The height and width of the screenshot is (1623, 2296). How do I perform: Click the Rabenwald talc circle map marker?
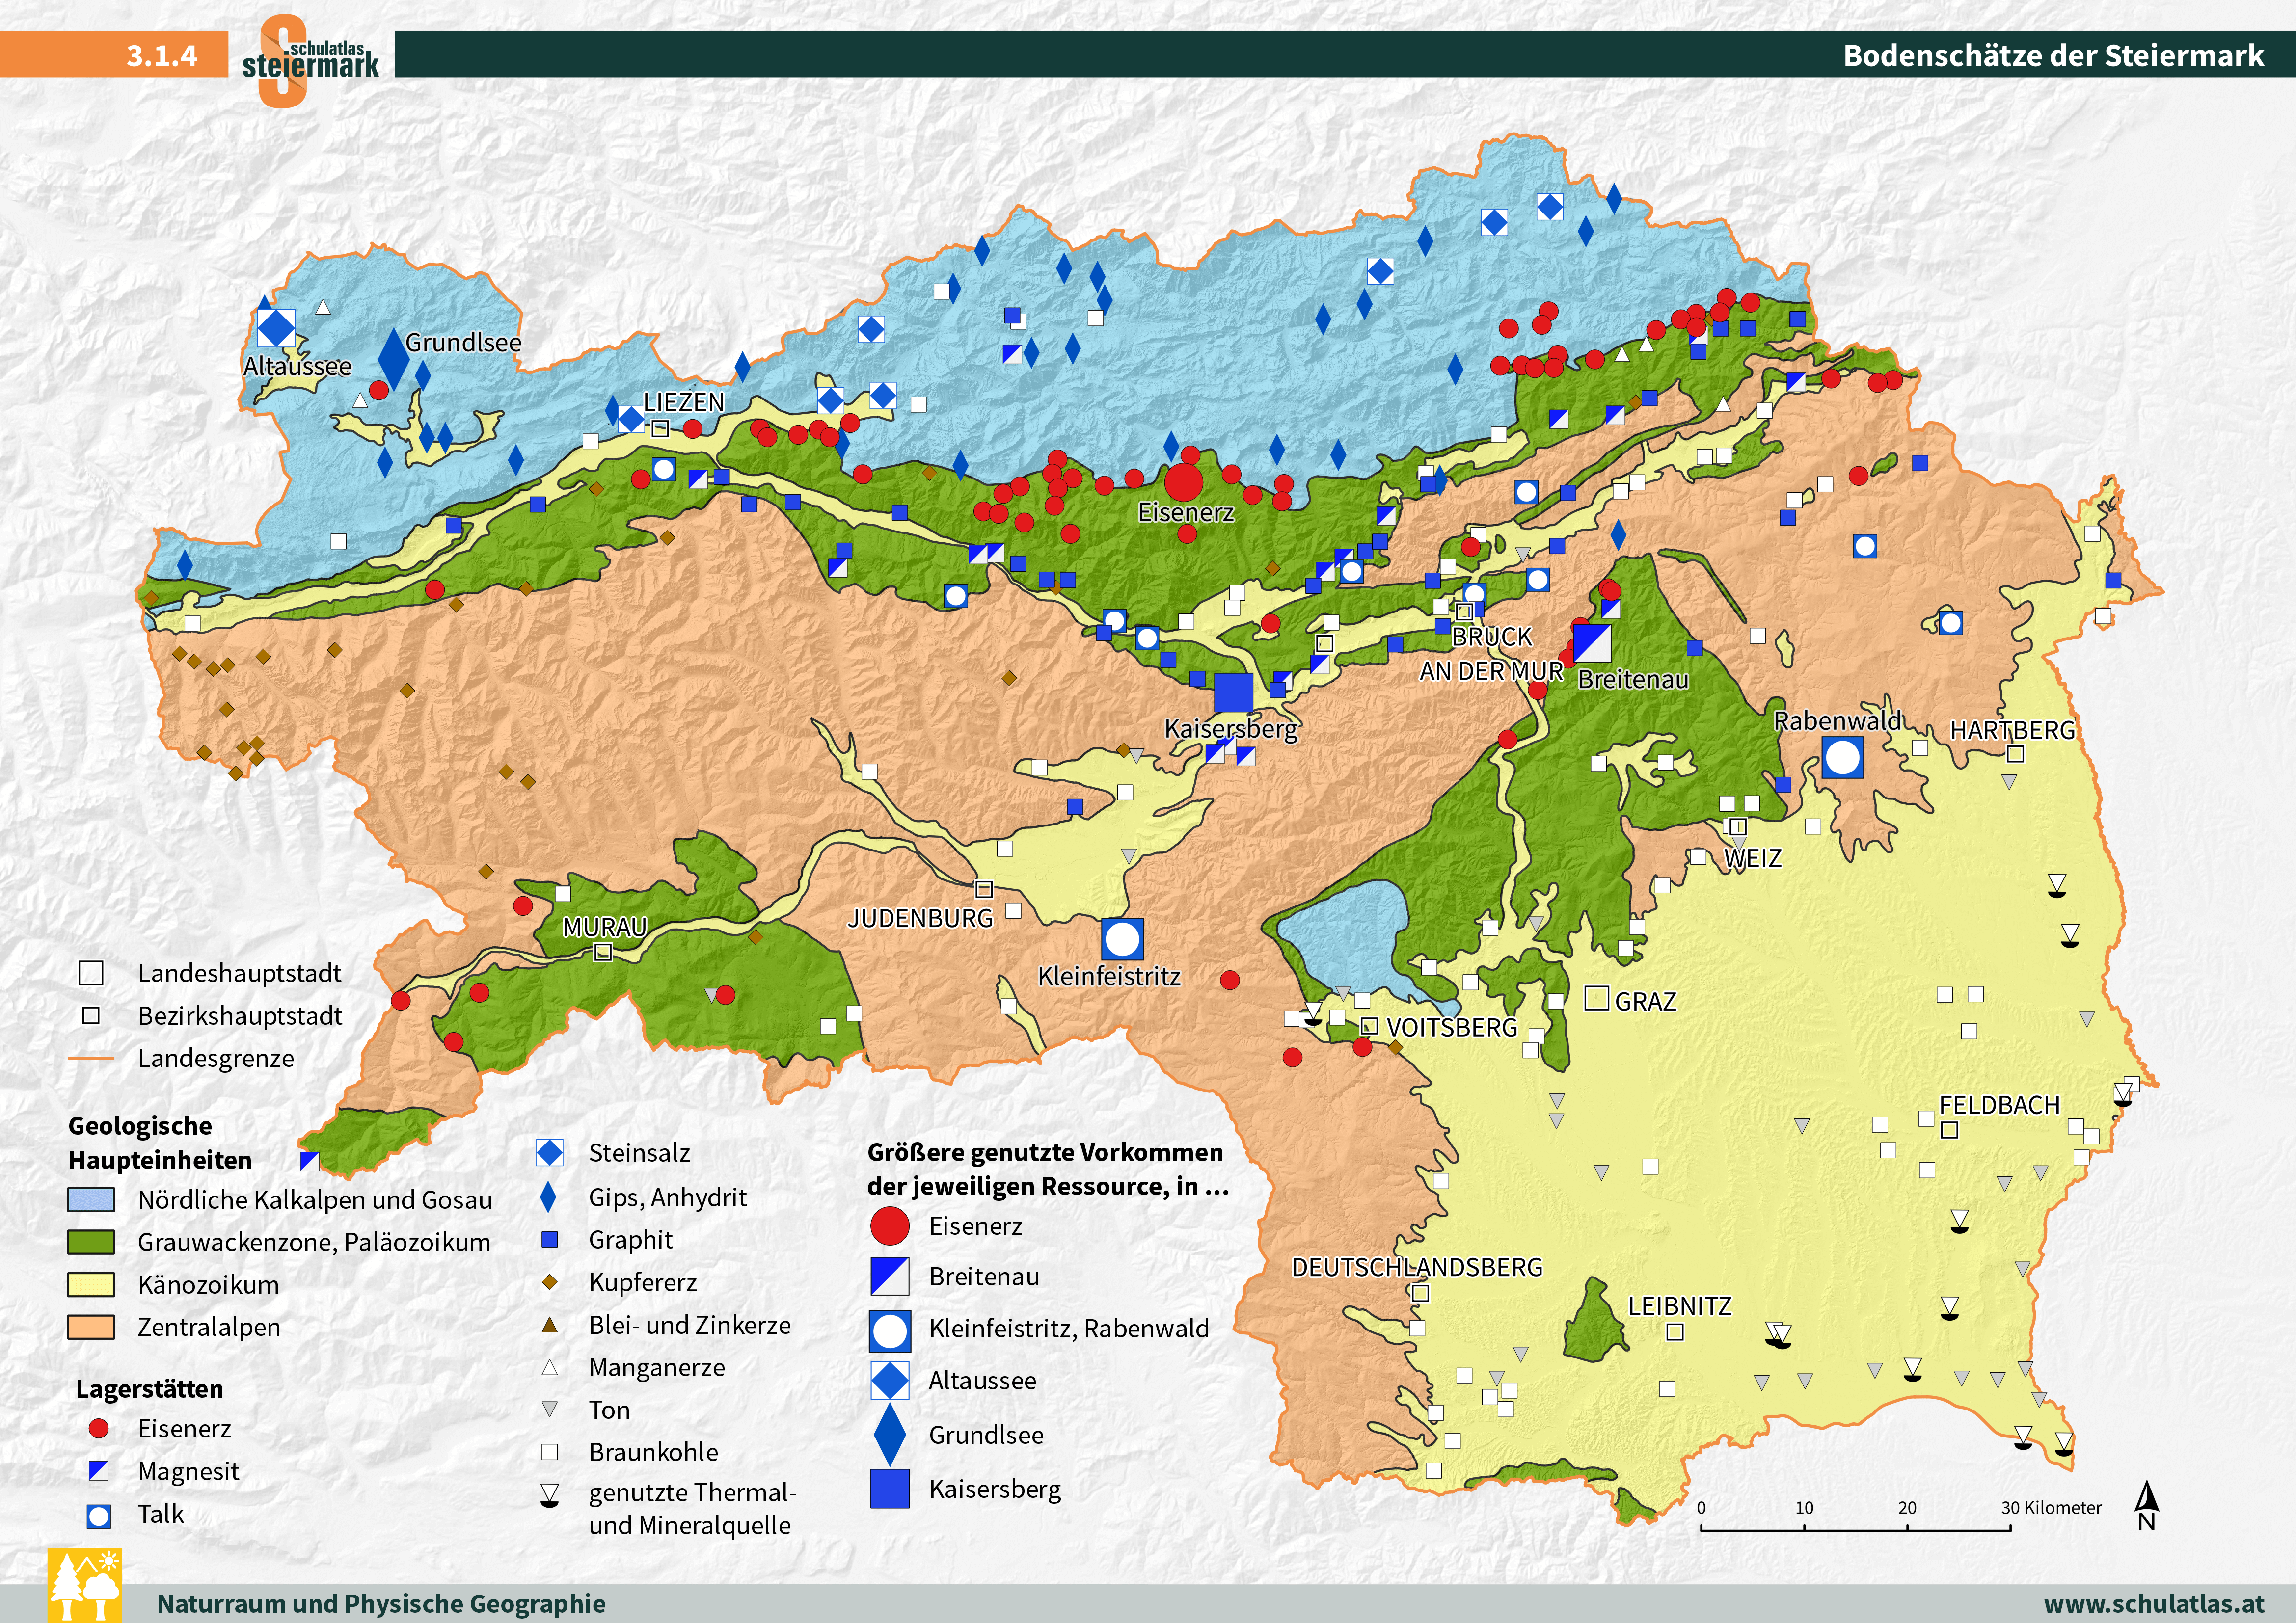coord(1842,757)
